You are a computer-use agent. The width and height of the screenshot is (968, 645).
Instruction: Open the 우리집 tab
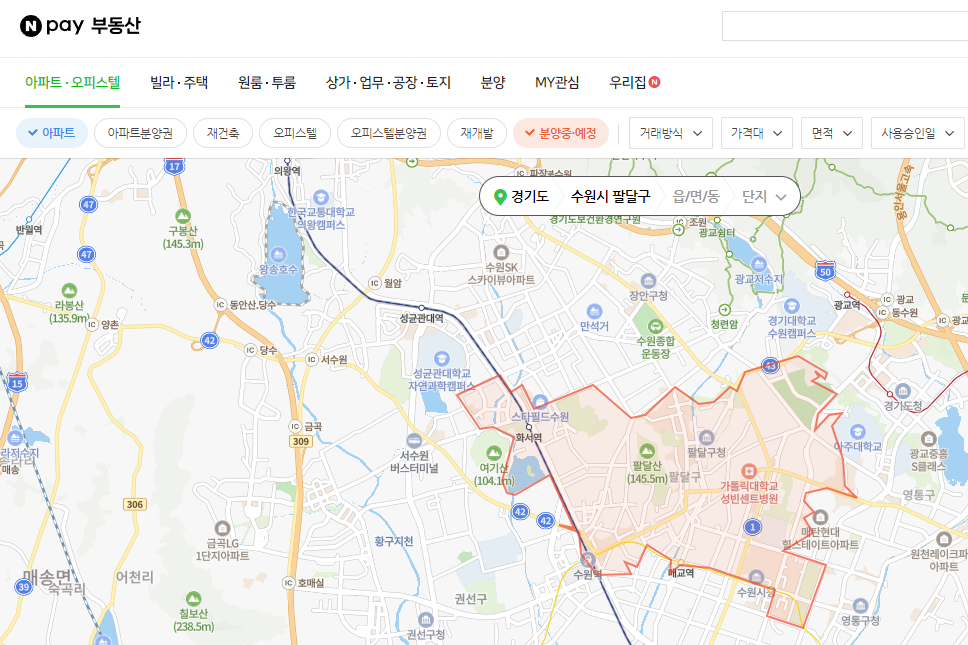point(634,82)
